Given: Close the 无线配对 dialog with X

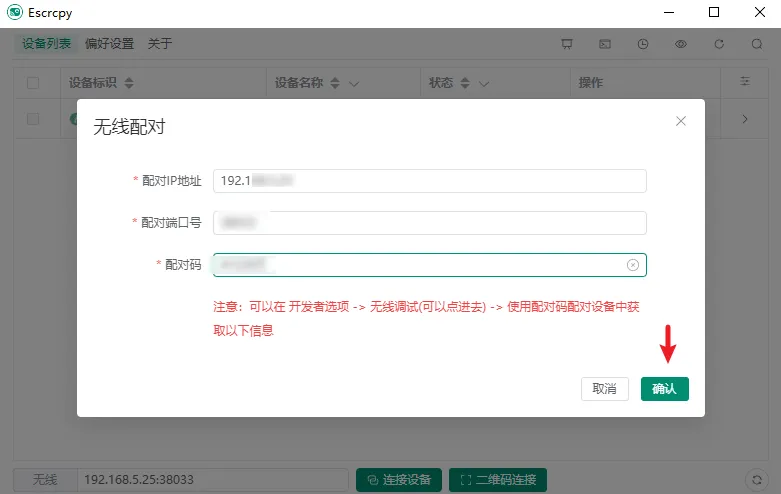Looking at the screenshot, I should point(681,121).
